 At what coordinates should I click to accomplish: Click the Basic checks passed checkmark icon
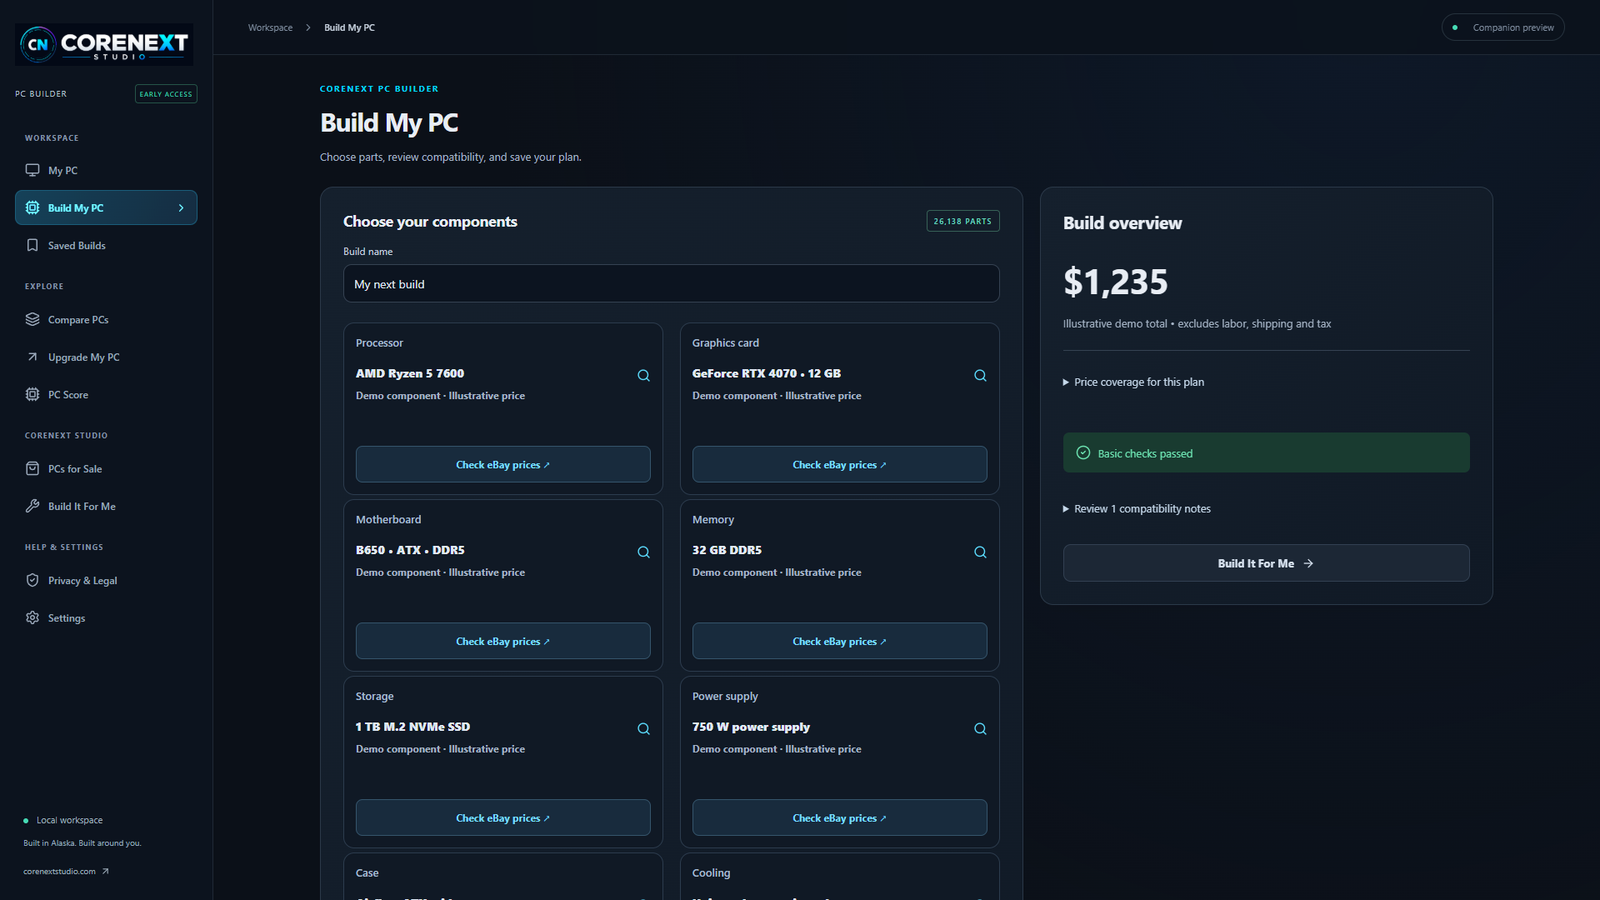tap(1083, 453)
